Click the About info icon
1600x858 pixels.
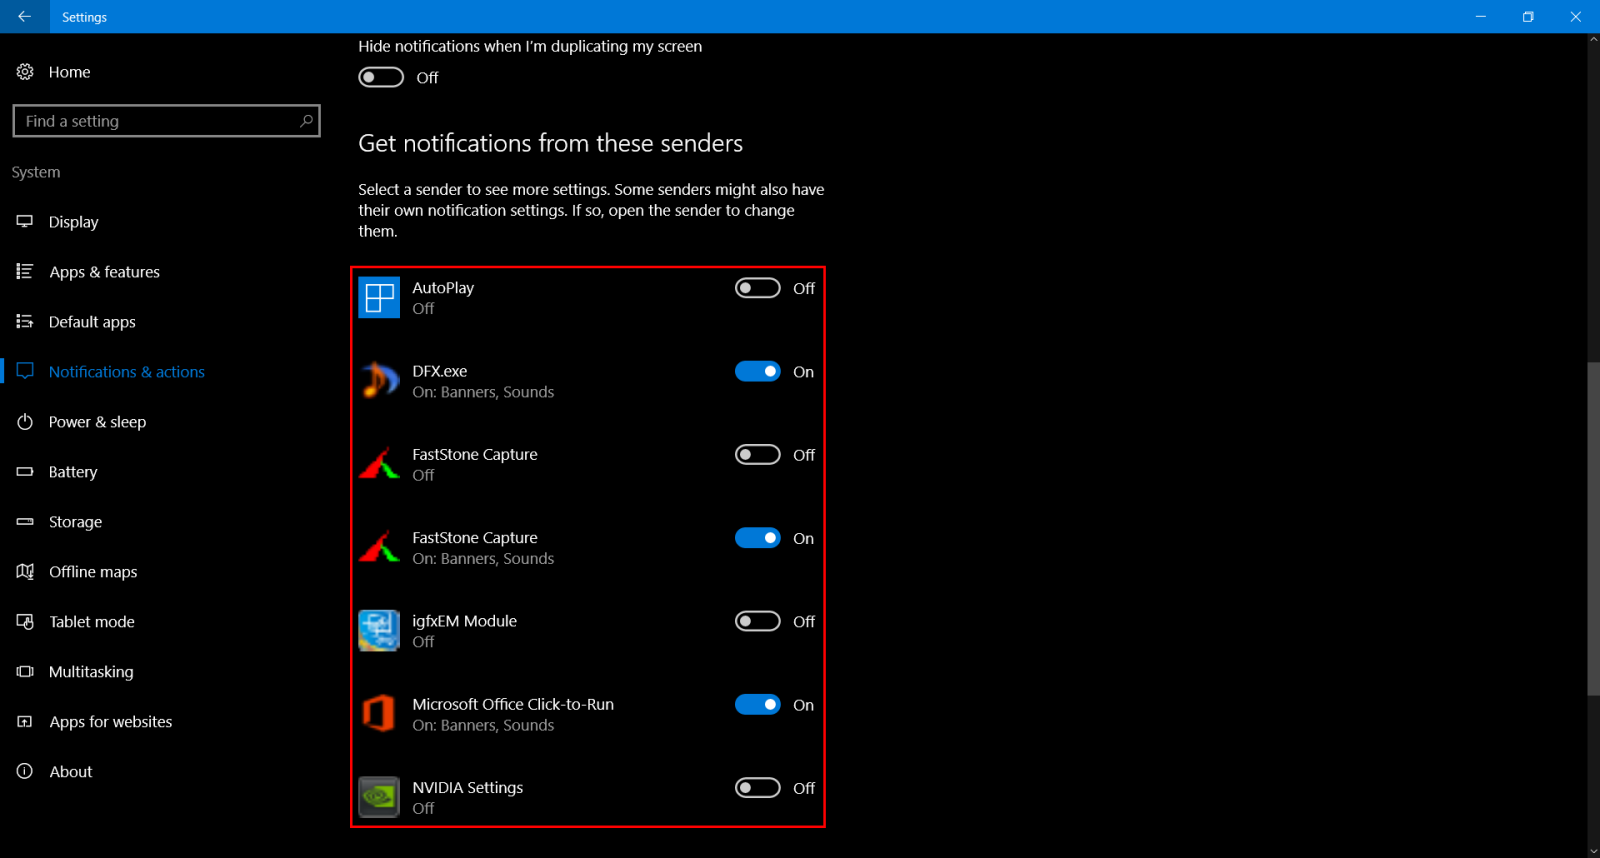click(x=25, y=772)
